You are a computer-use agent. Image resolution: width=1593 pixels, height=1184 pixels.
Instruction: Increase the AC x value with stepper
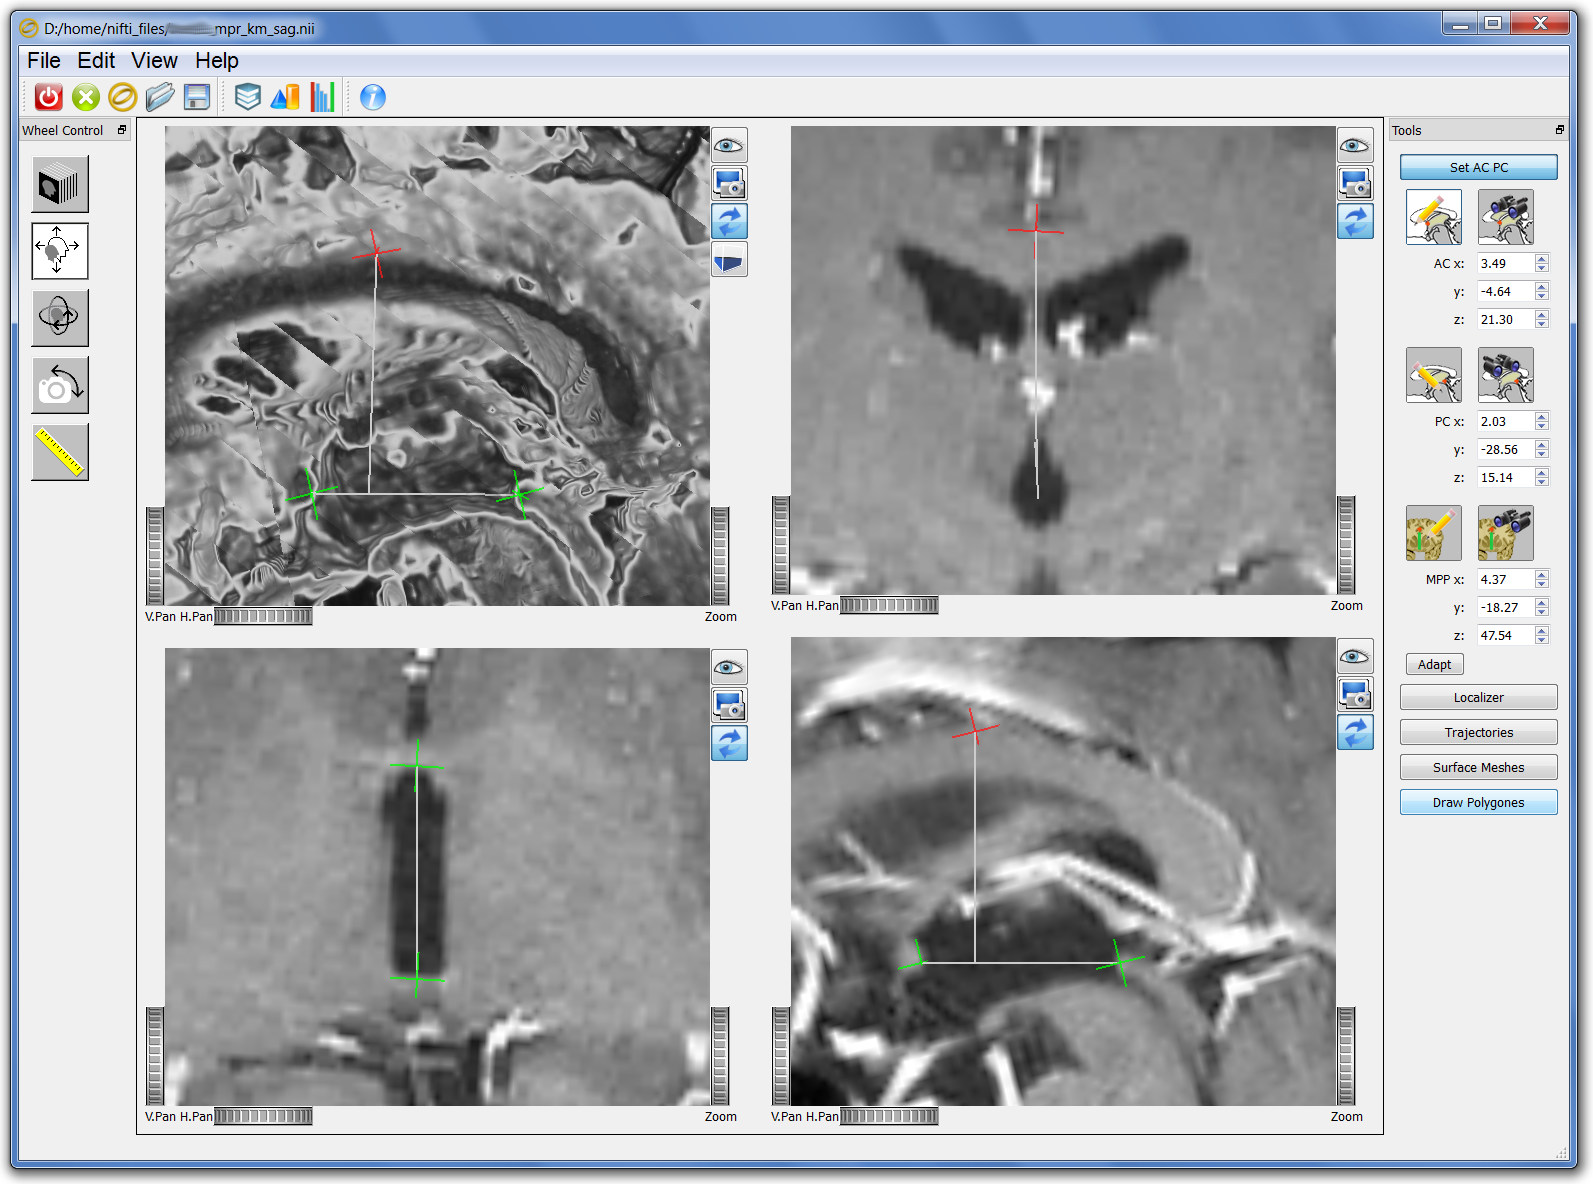[x=1541, y=259]
